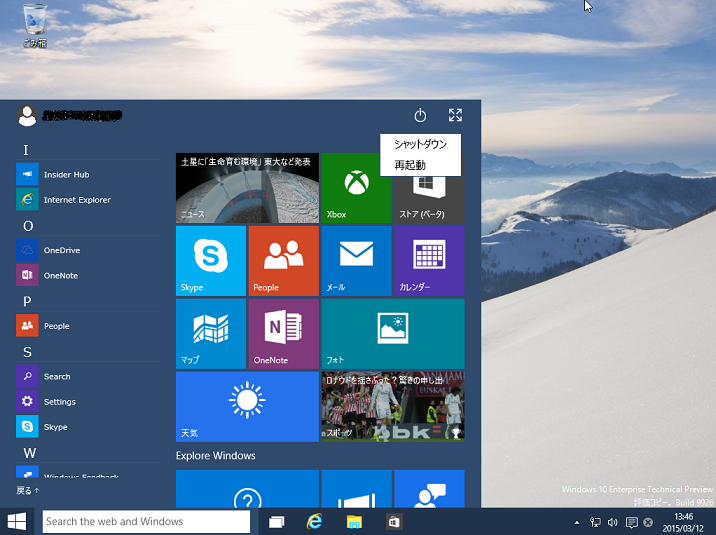The image size is (716, 535).
Task: Launch Insider Hub from the app list
Action: [89, 174]
